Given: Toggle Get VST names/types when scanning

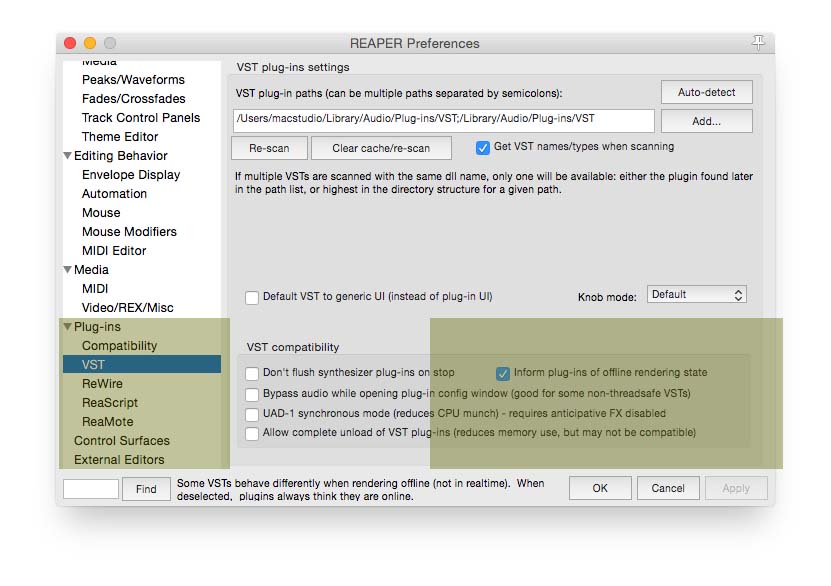Looking at the screenshot, I should coord(482,147).
